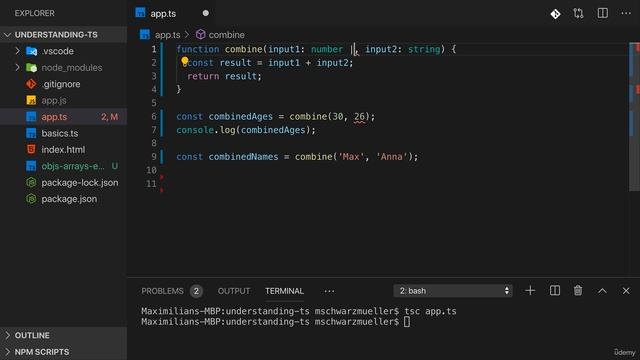Viewport: 640px width, 360px height.
Task: Click the editor minimap scrollbar
Action: click(x=634, y=116)
